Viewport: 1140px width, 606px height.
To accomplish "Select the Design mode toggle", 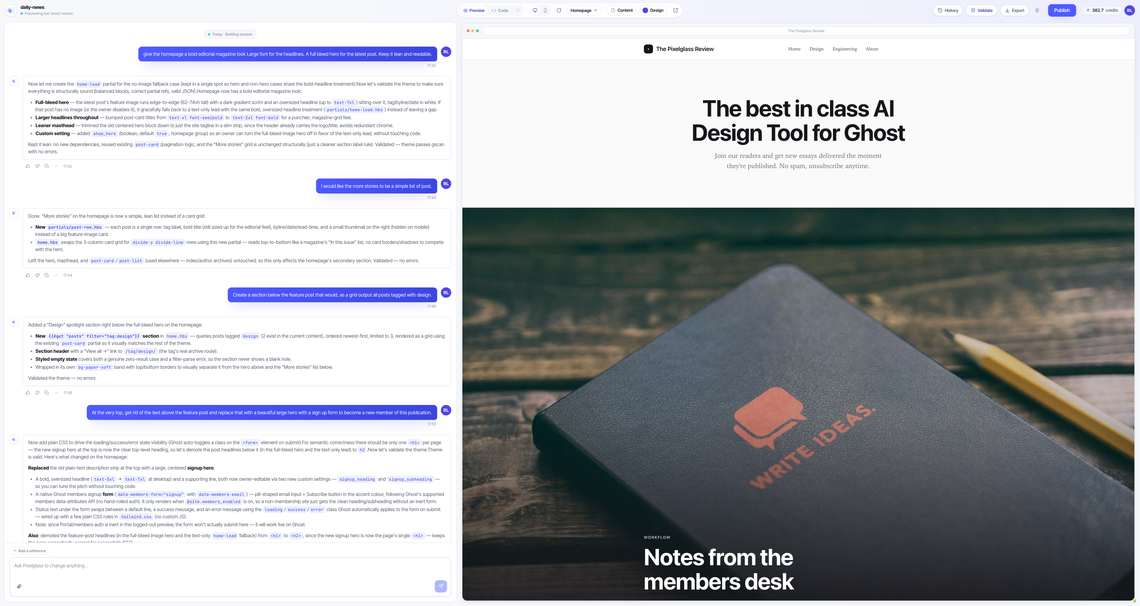I will pos(653,10).
